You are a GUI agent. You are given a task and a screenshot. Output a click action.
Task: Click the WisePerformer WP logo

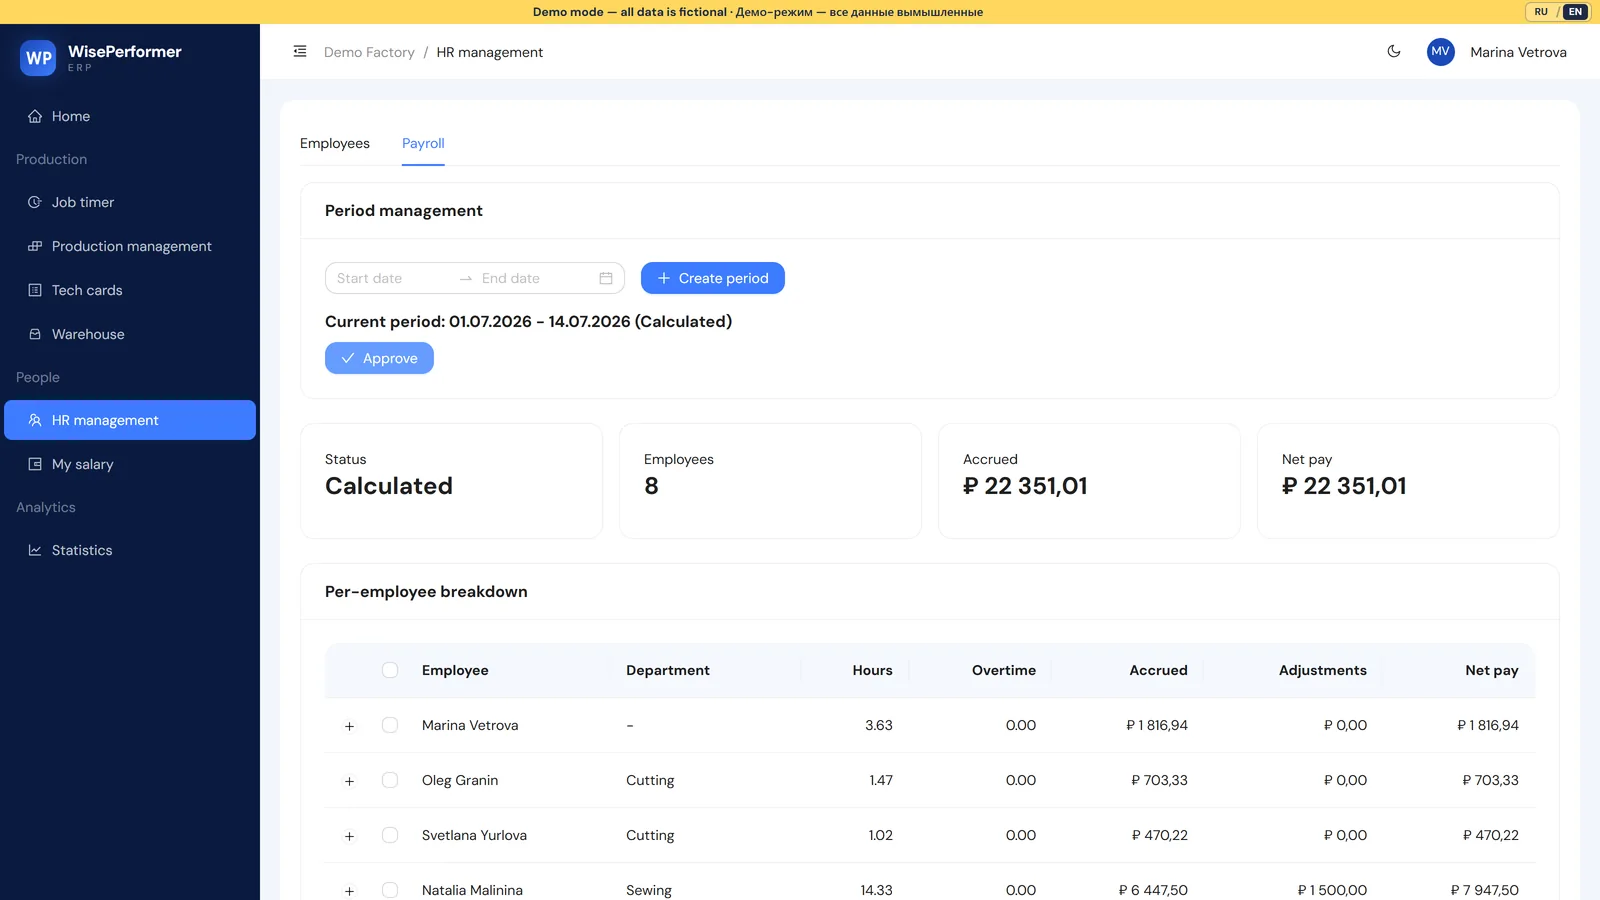pos(39,58)
